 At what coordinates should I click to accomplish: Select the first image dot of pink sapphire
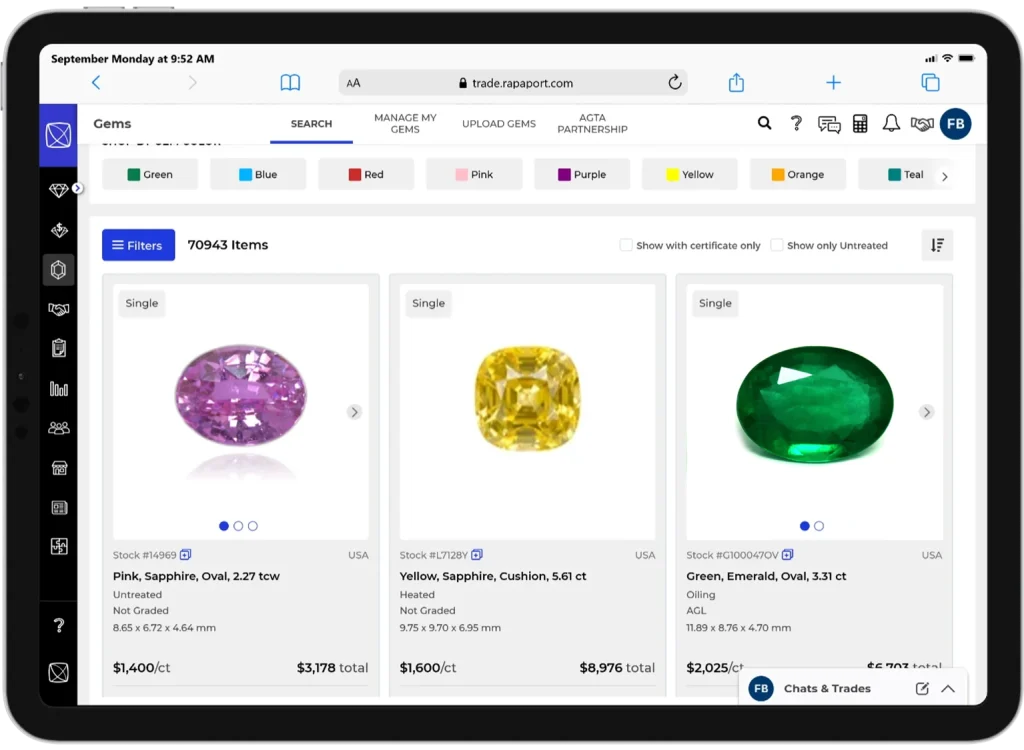coord(224,526)
